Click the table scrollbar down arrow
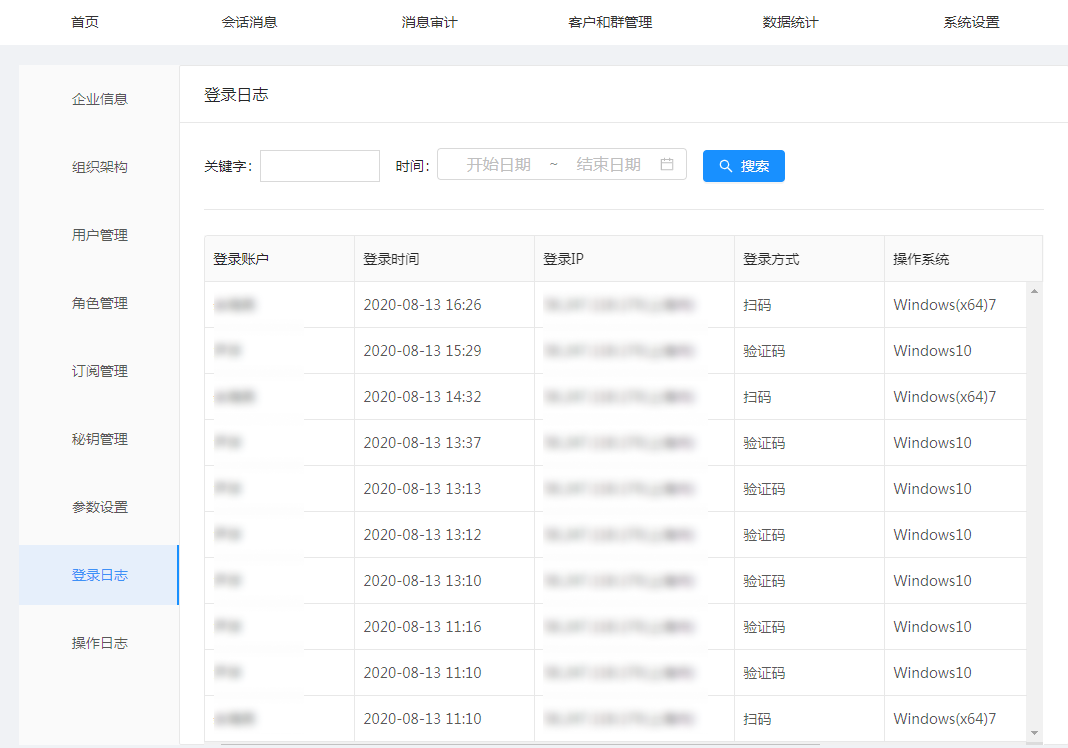 tap(1034, 734)
